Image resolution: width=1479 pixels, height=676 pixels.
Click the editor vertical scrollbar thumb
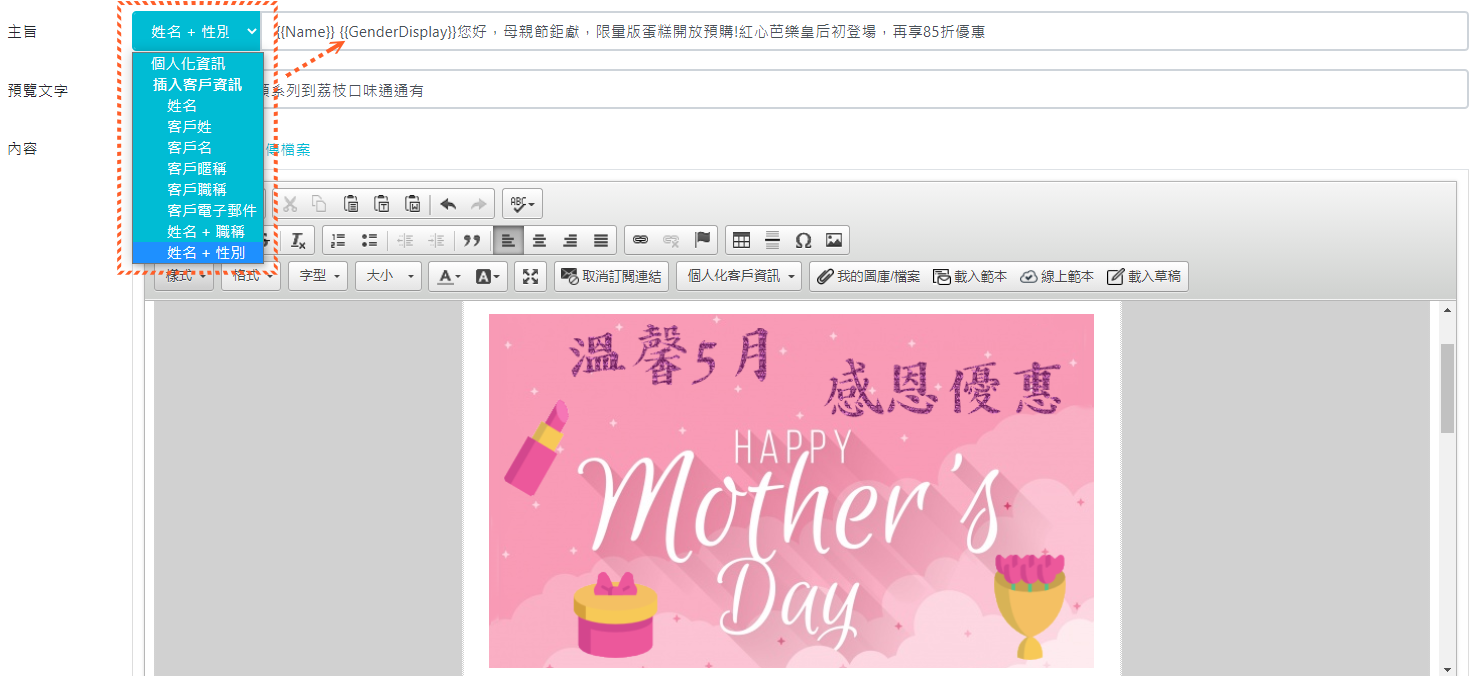1447,389
